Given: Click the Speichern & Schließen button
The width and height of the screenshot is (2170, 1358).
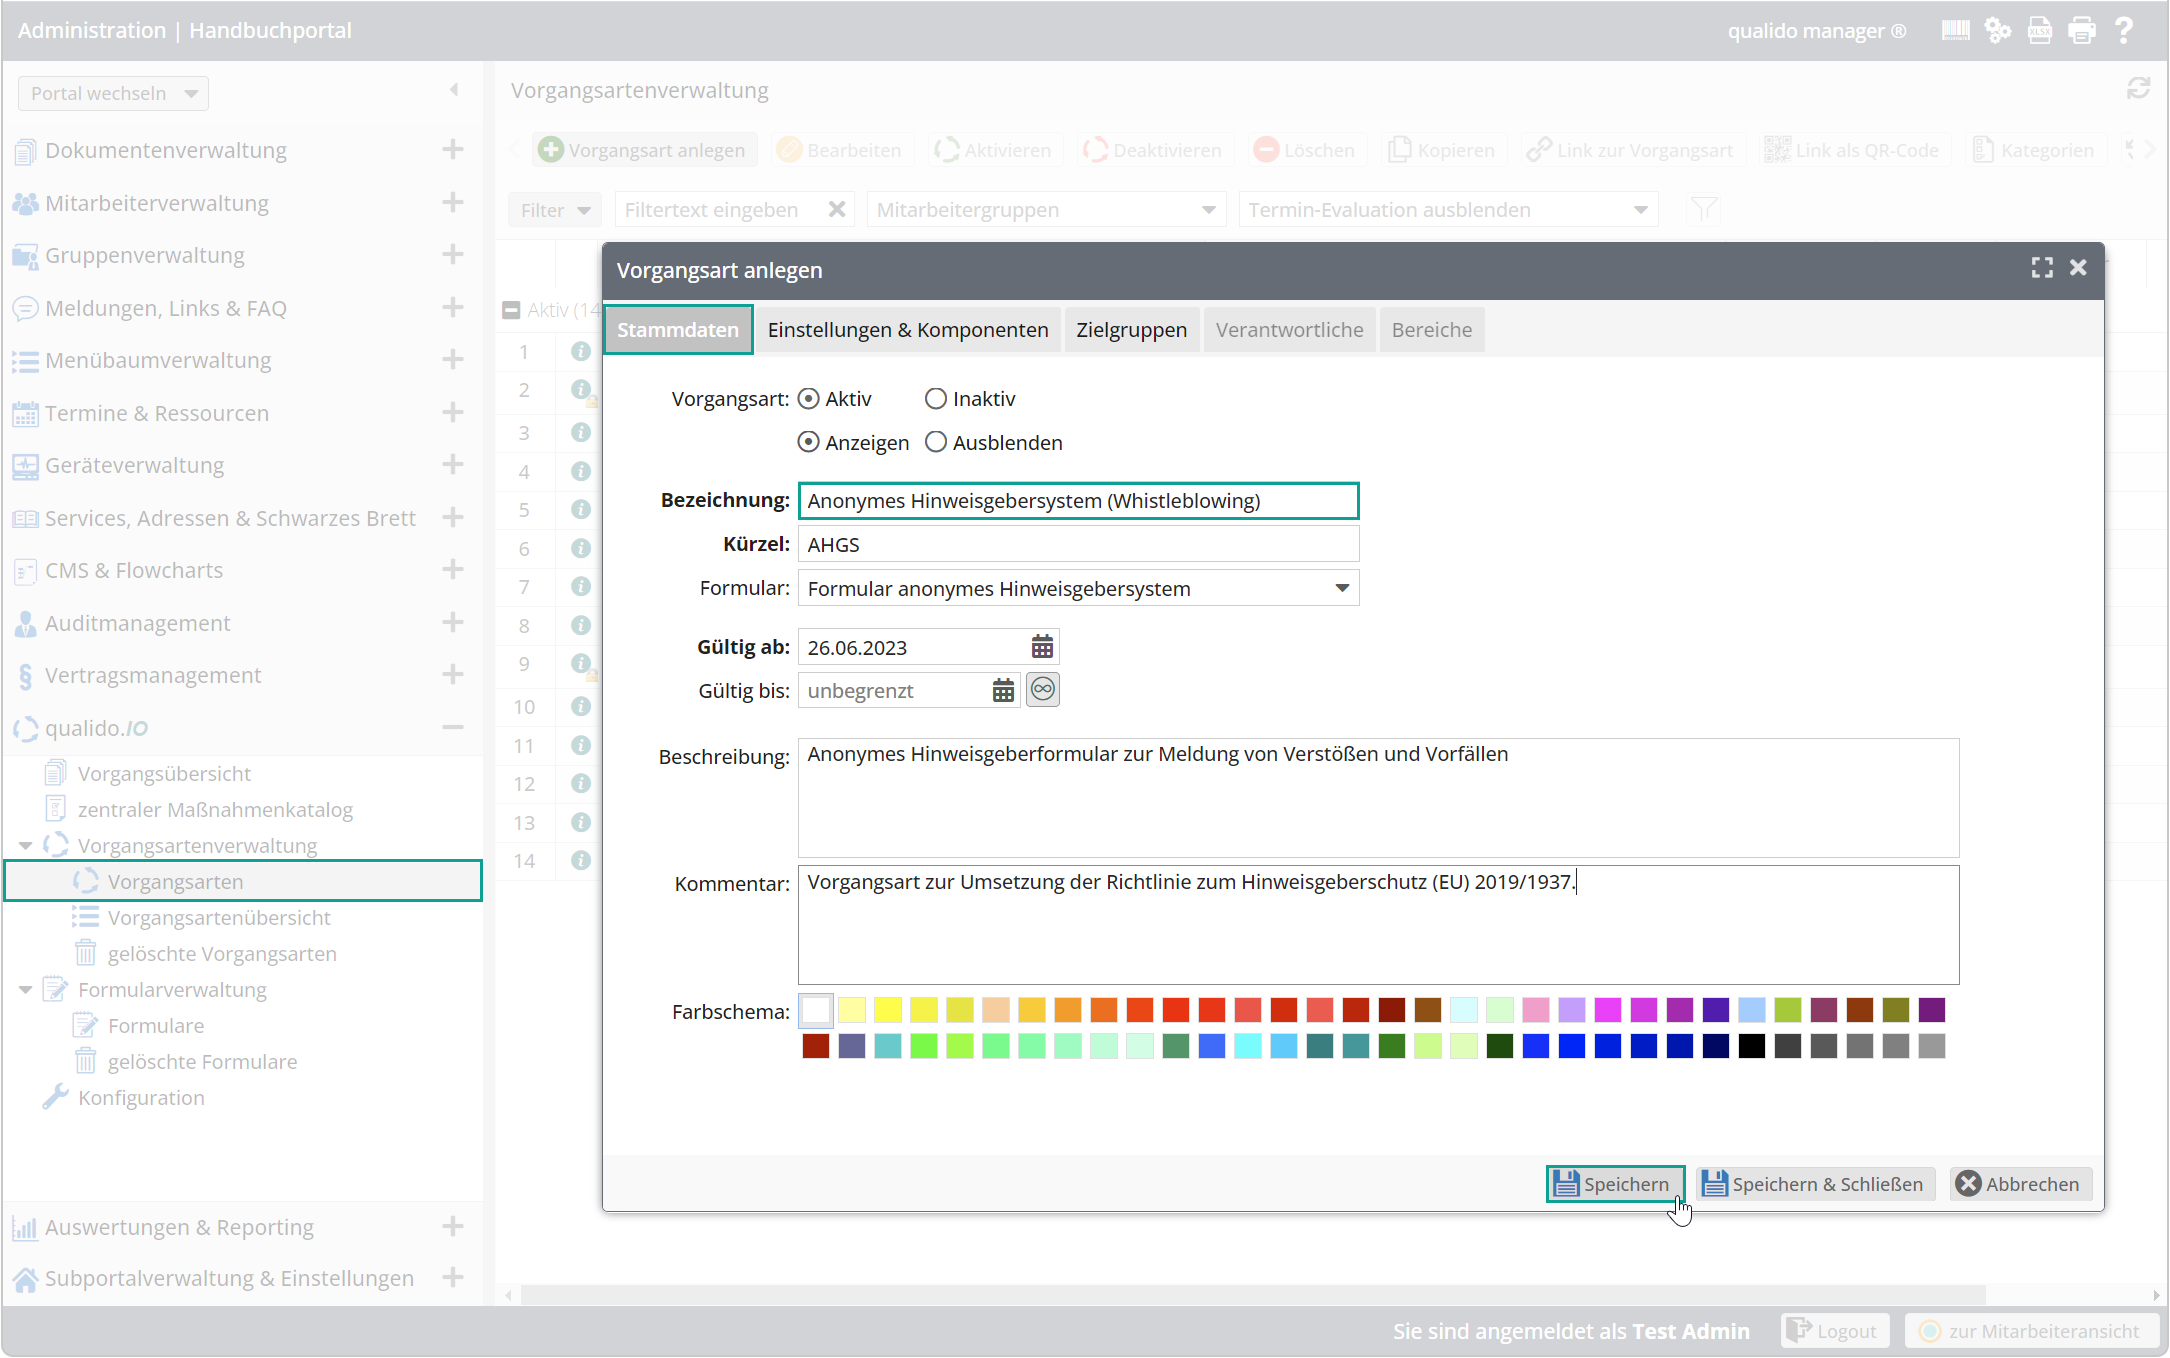Looking at the screenshot, I should coord(1815,1184).
